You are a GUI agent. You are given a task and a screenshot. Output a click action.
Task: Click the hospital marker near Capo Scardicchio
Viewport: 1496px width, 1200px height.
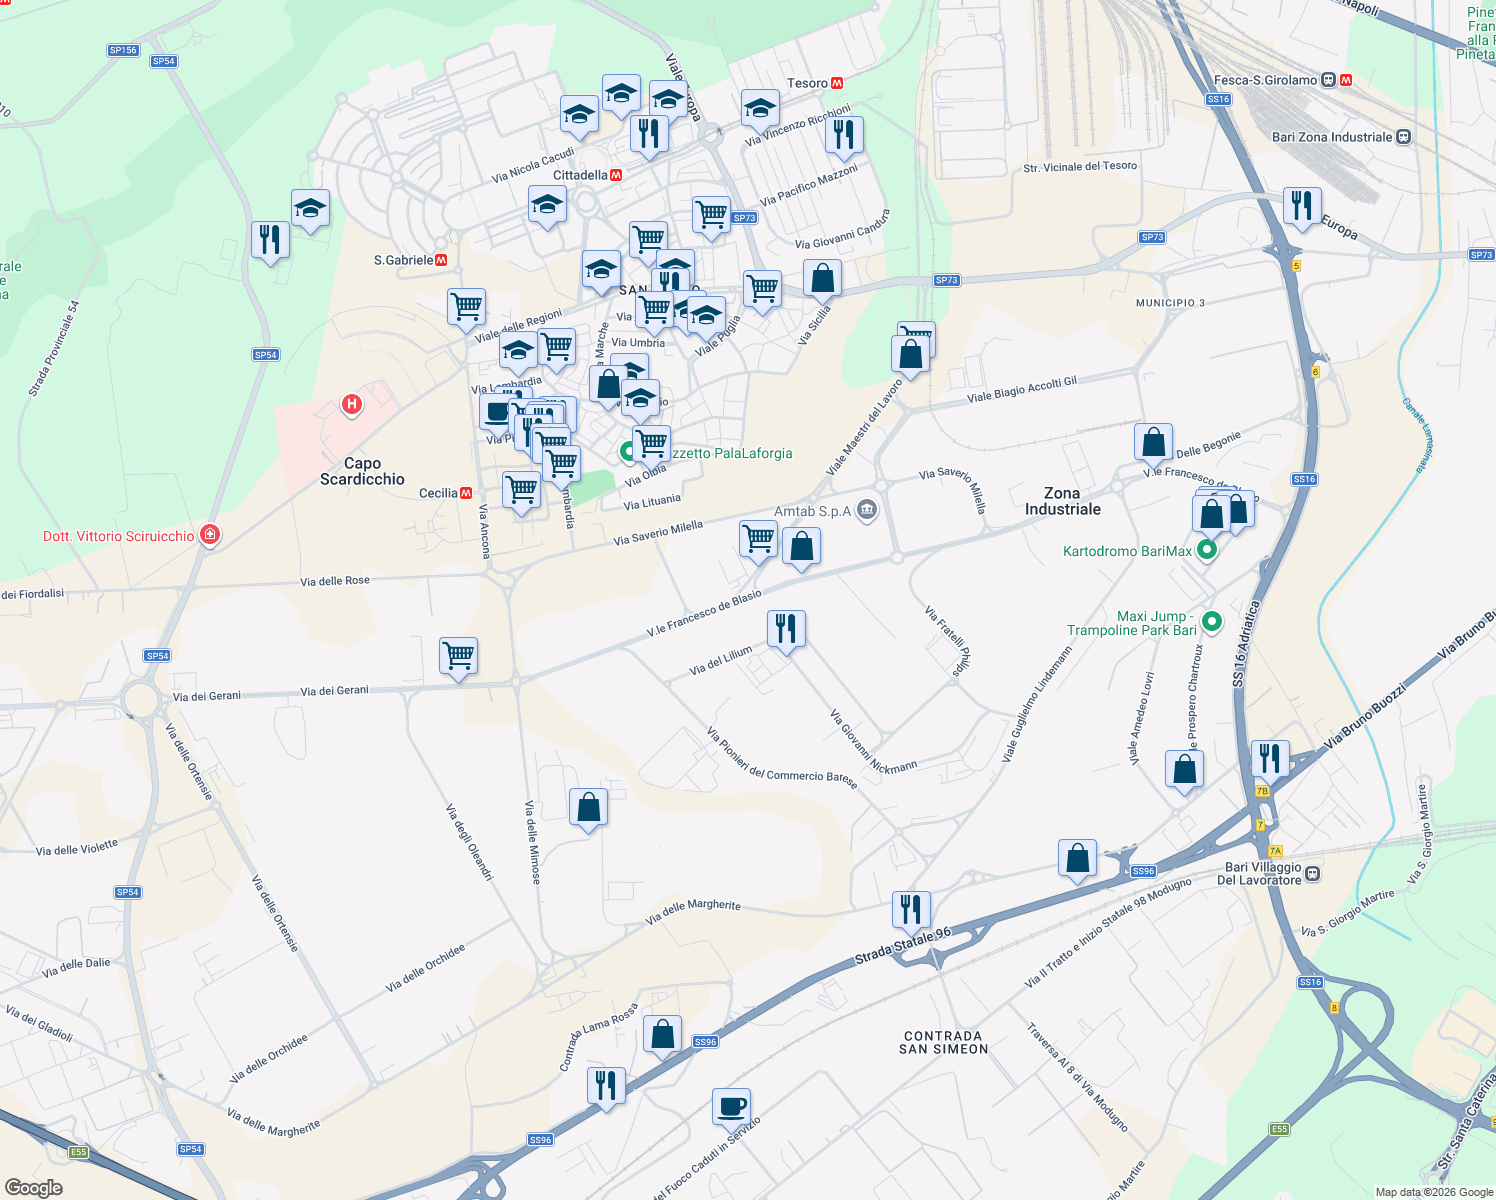click(x=351, y=405)
